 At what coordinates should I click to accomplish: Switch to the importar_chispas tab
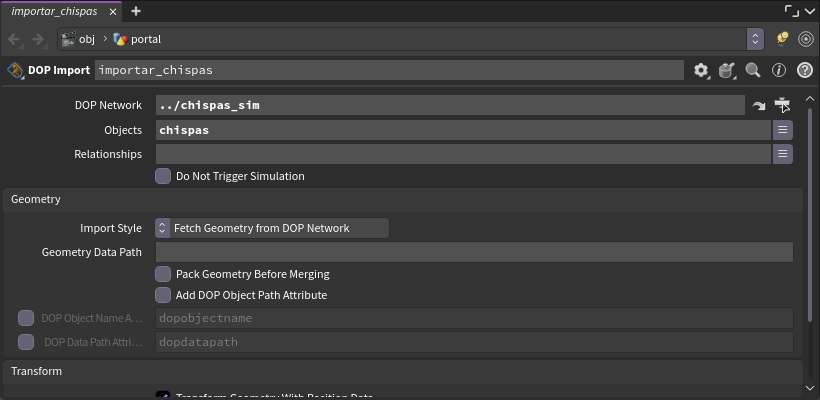(x=54, y=12)
